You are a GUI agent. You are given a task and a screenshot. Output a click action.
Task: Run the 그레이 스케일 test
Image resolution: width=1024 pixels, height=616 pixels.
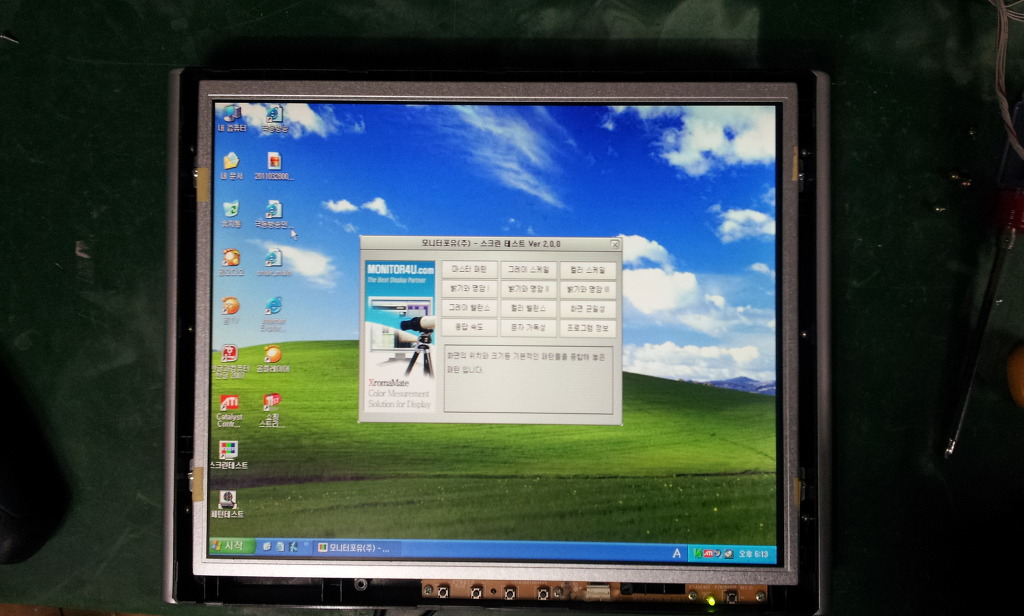tap(528, 270)
